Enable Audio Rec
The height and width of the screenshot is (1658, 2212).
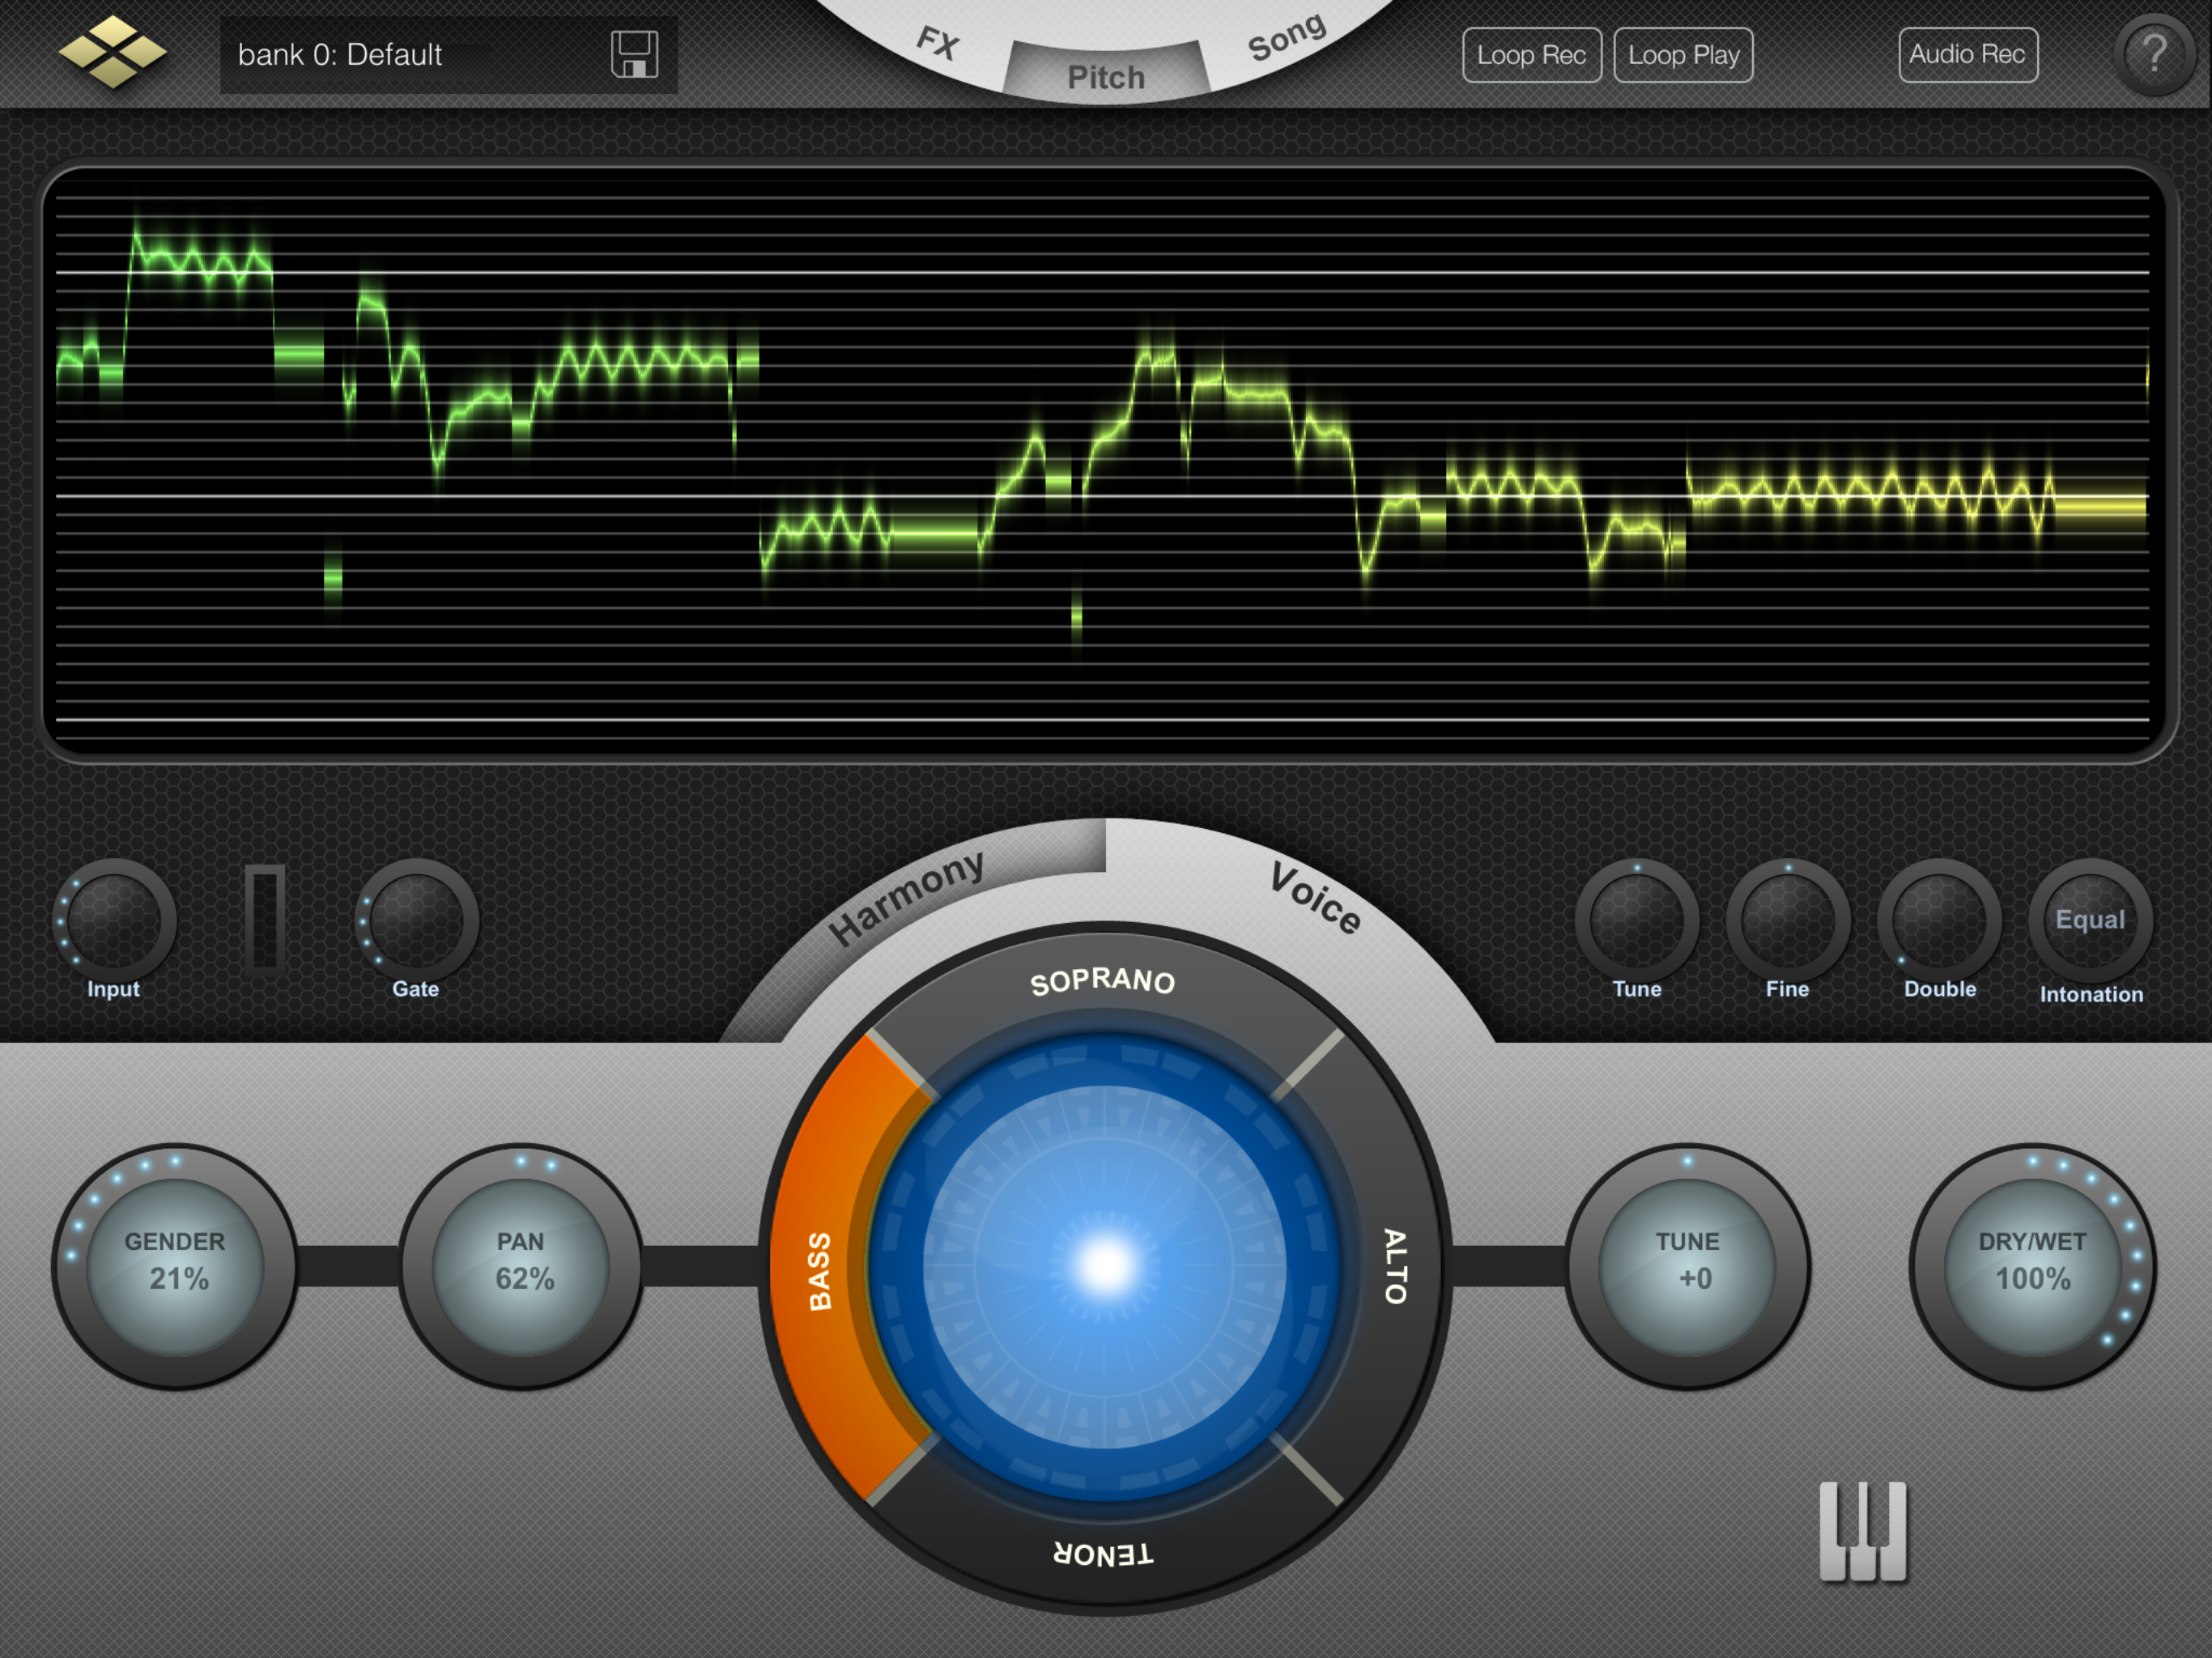pyautogui.click(x=1967, y=55)
